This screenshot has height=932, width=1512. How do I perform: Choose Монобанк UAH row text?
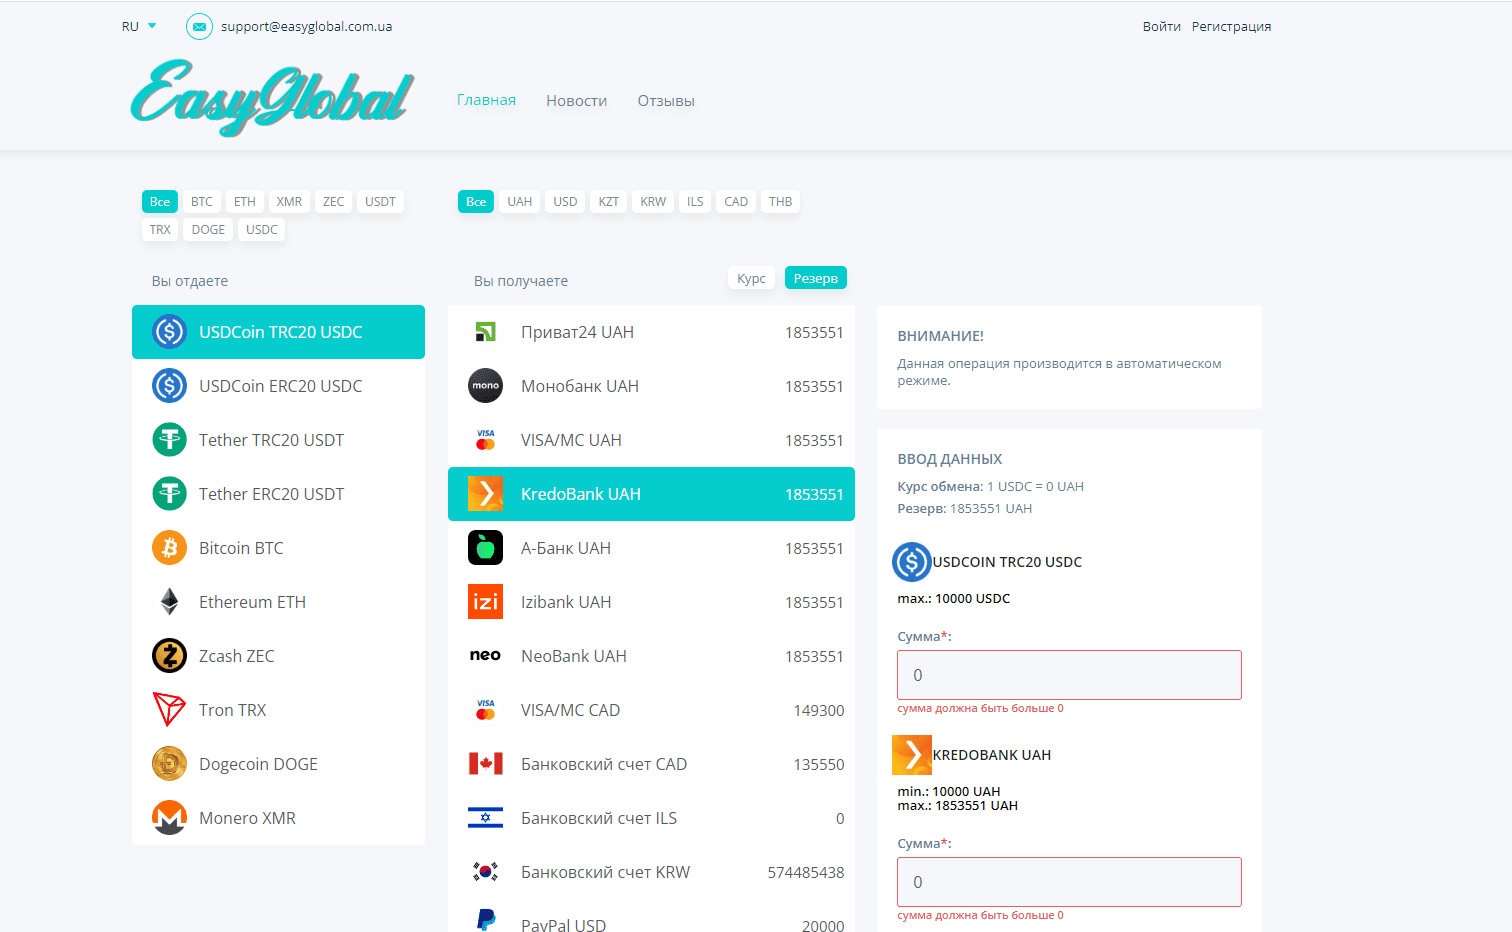(580, 386)
